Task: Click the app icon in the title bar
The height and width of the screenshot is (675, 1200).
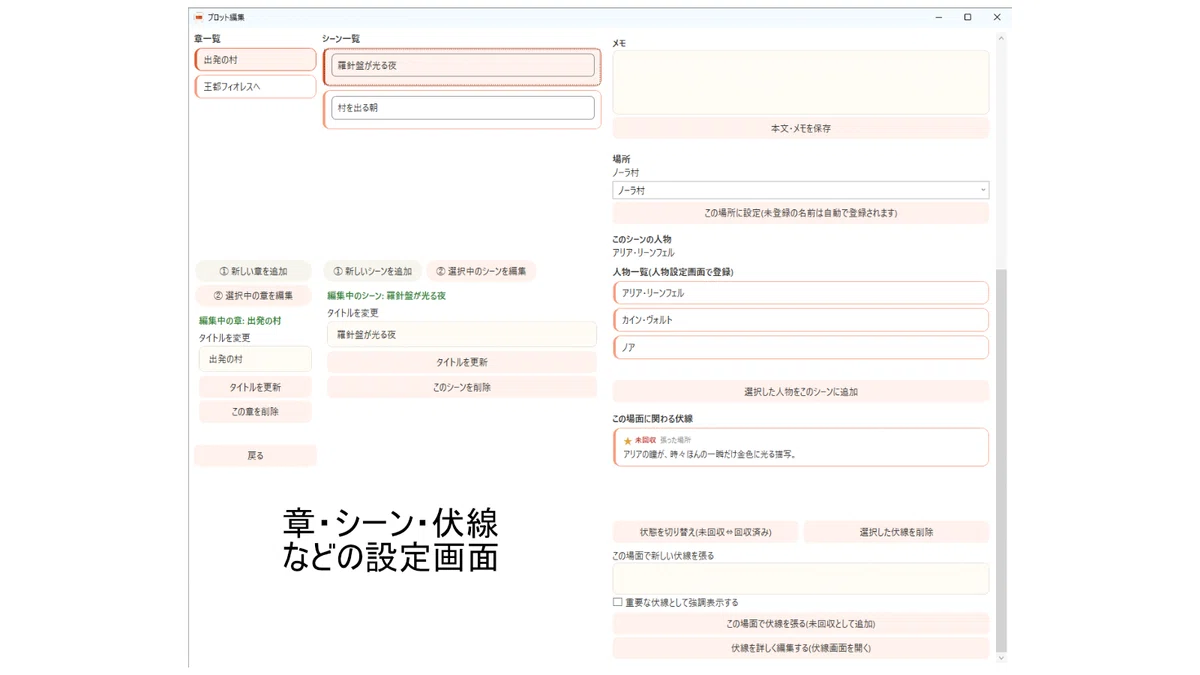Action: (x=199, y=17)
